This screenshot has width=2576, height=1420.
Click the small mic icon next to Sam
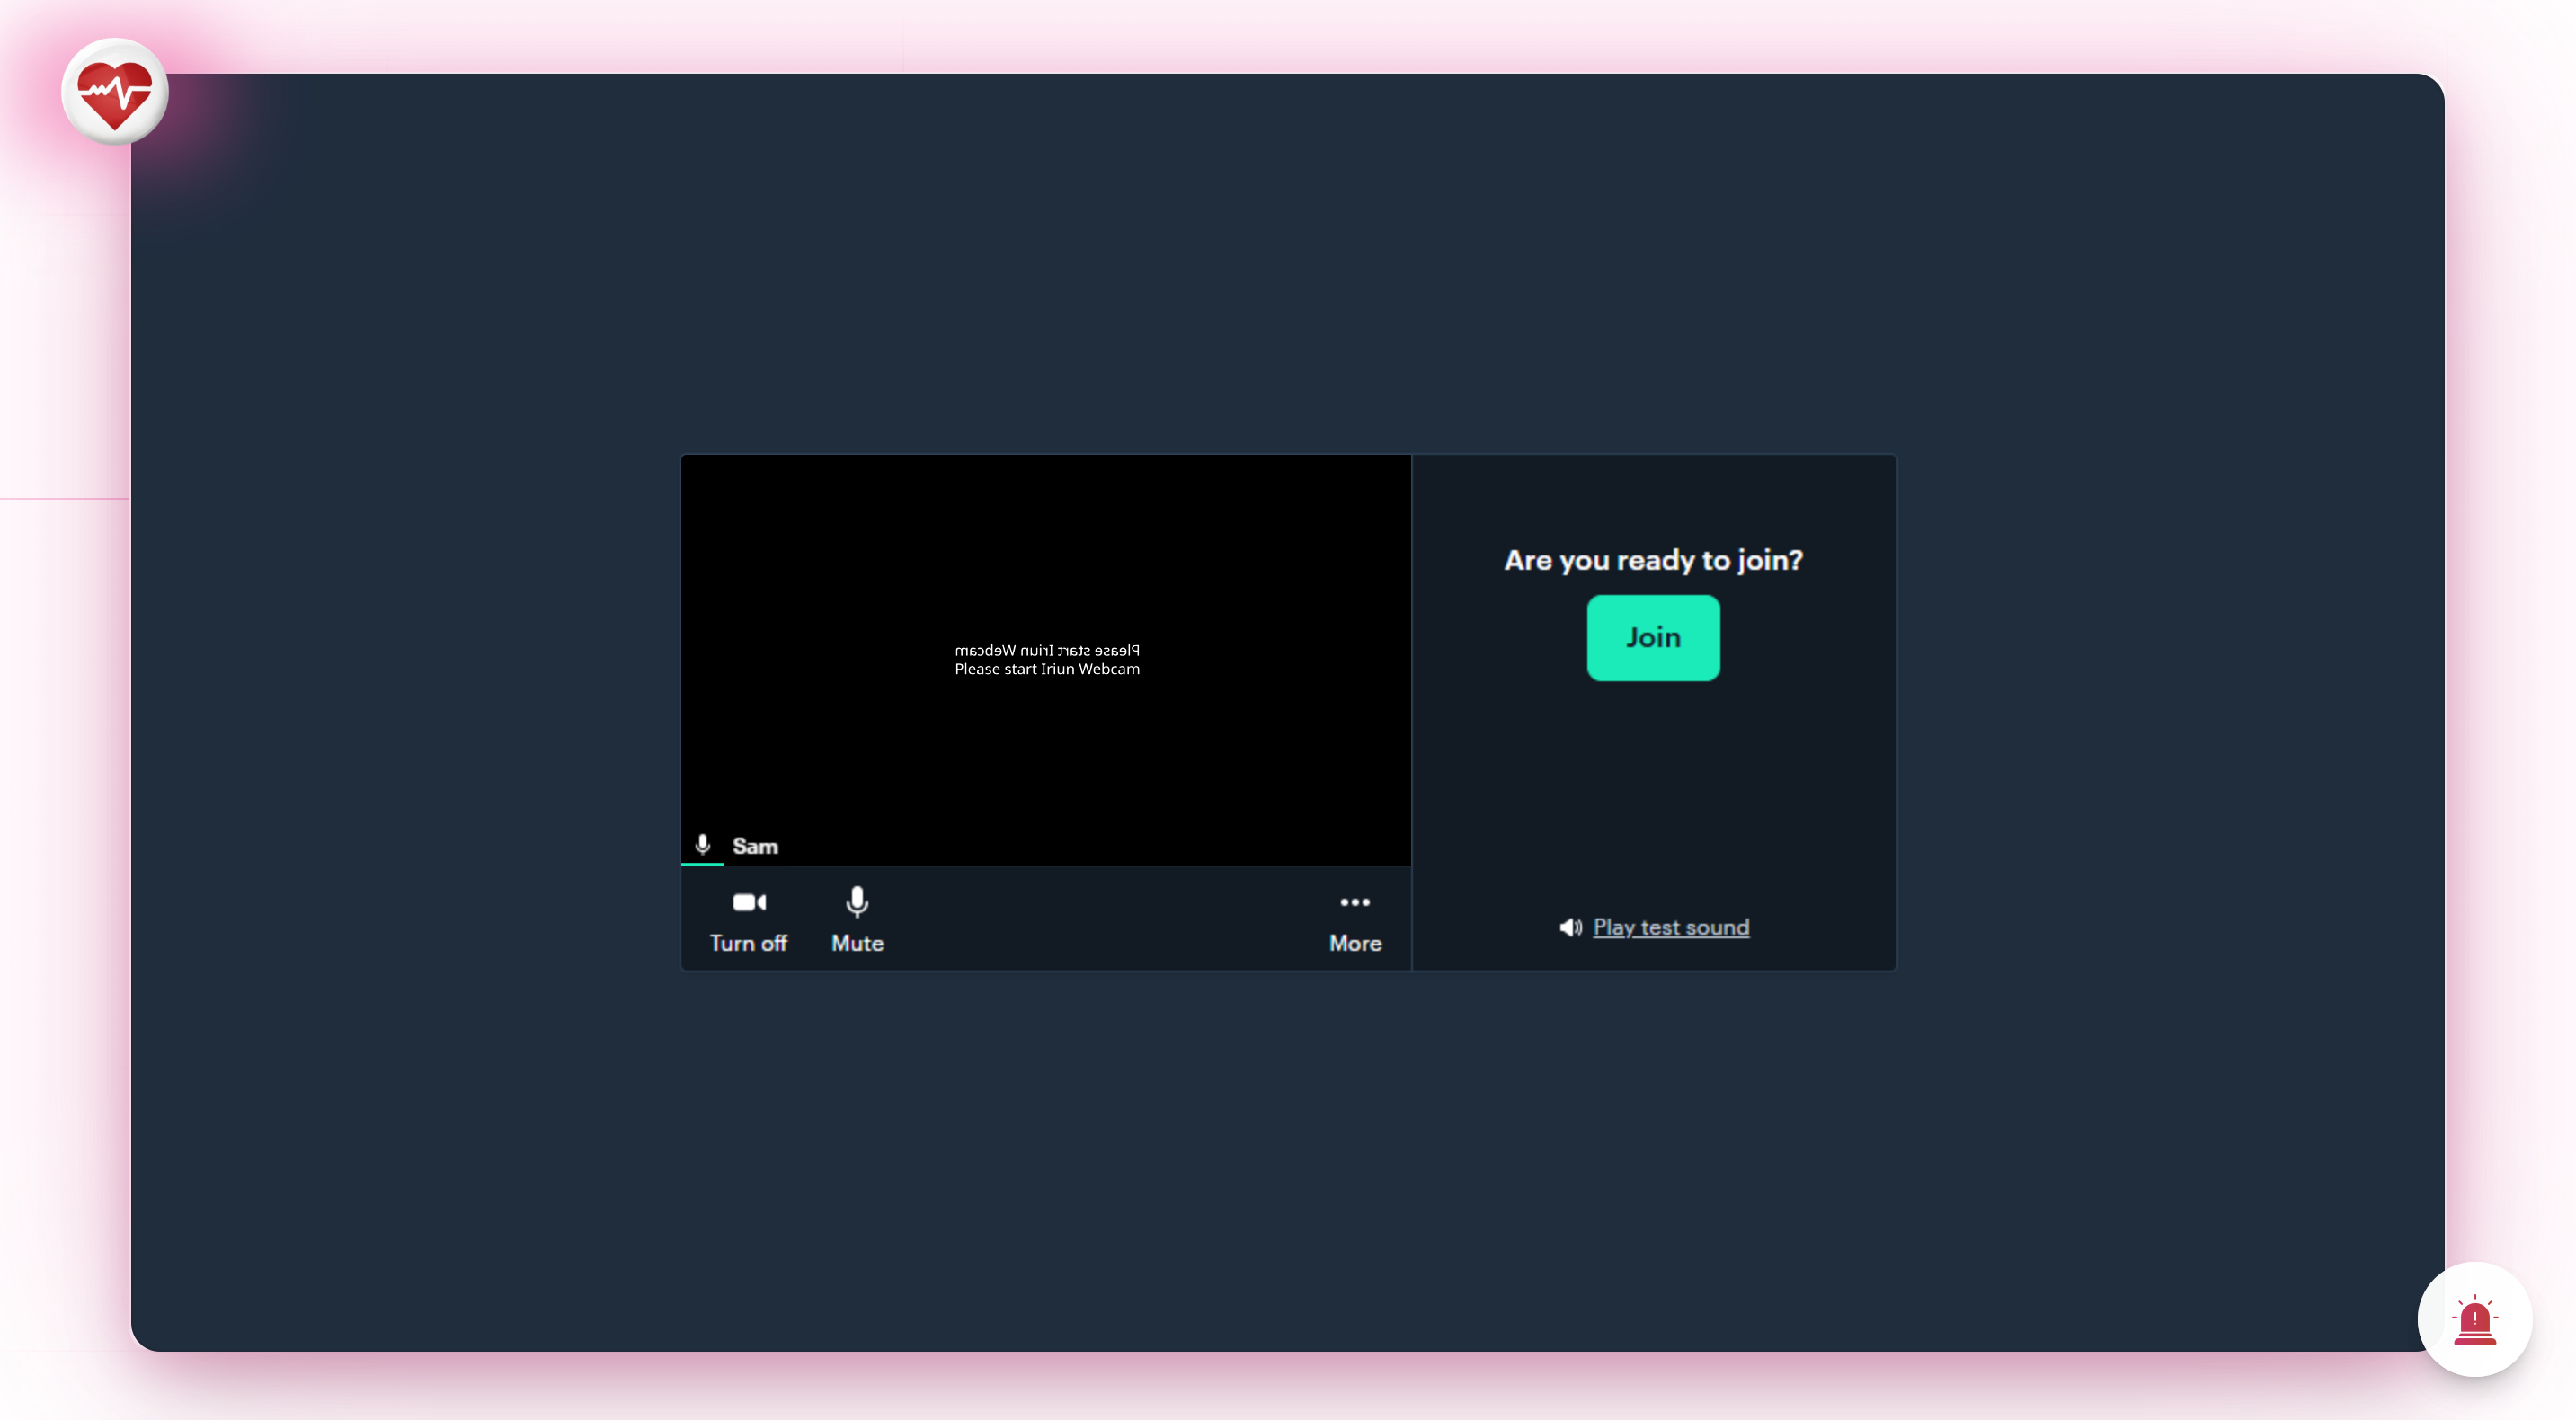pyautogui.click(x=703, y=845)
